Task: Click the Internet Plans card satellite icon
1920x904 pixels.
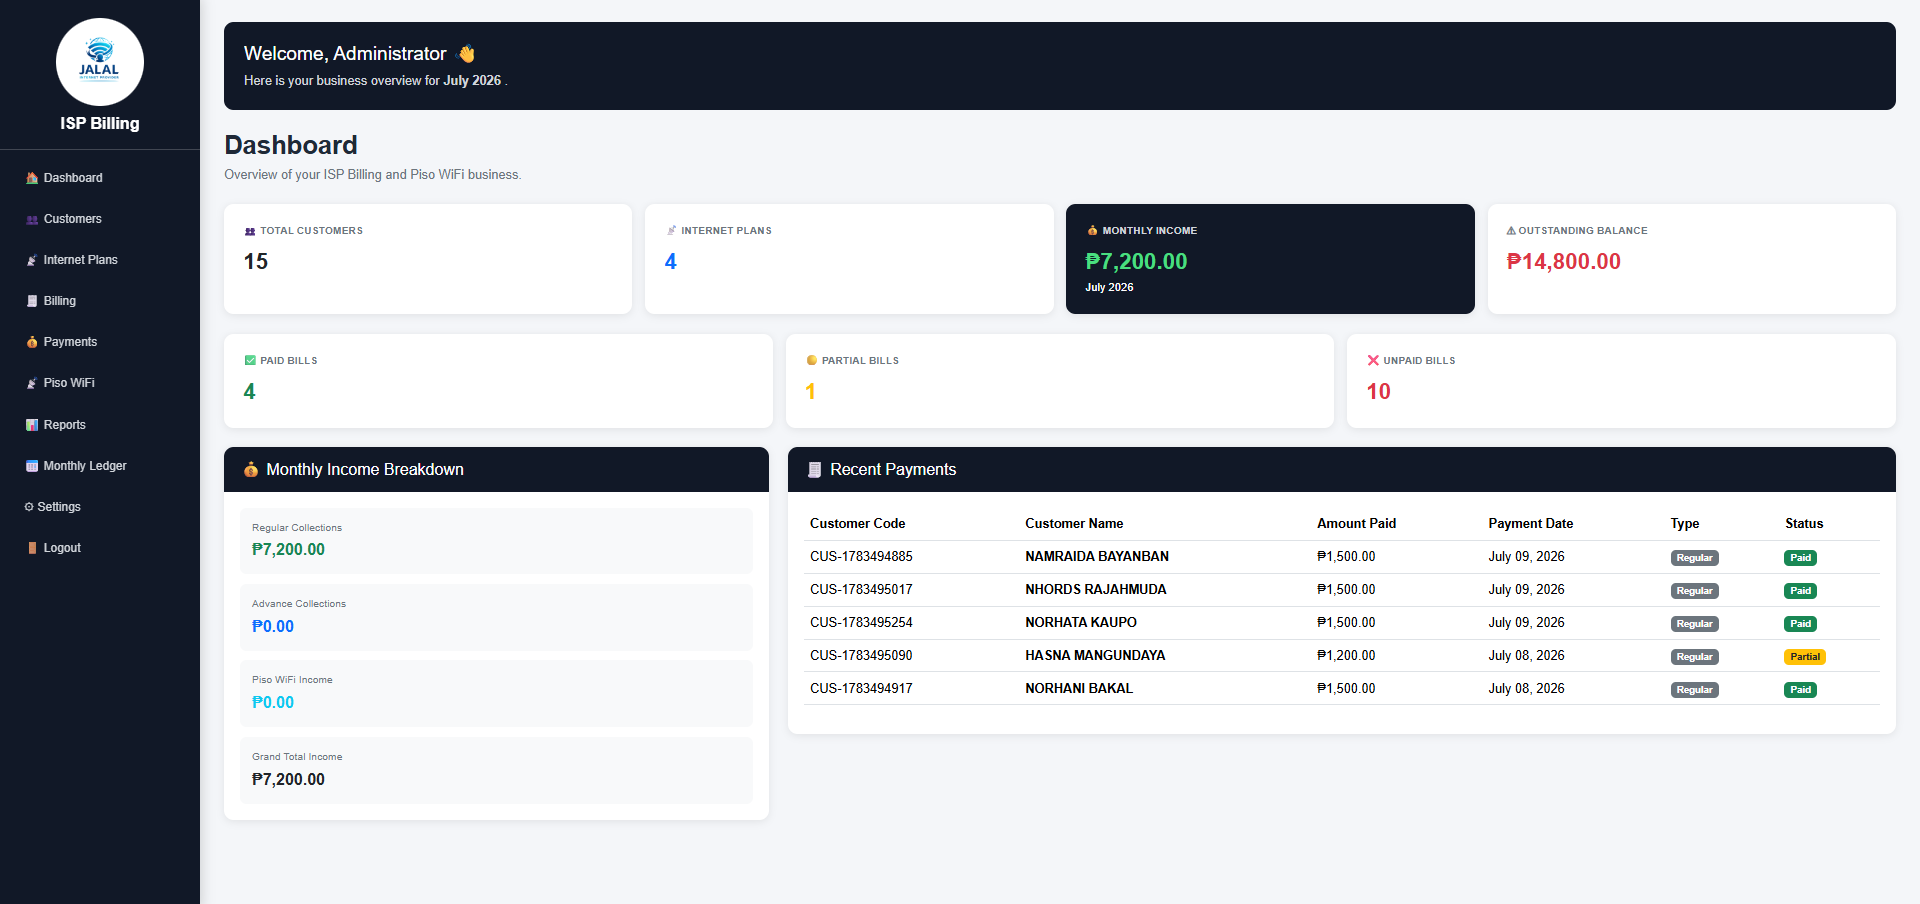Action: tap(671, 231)
